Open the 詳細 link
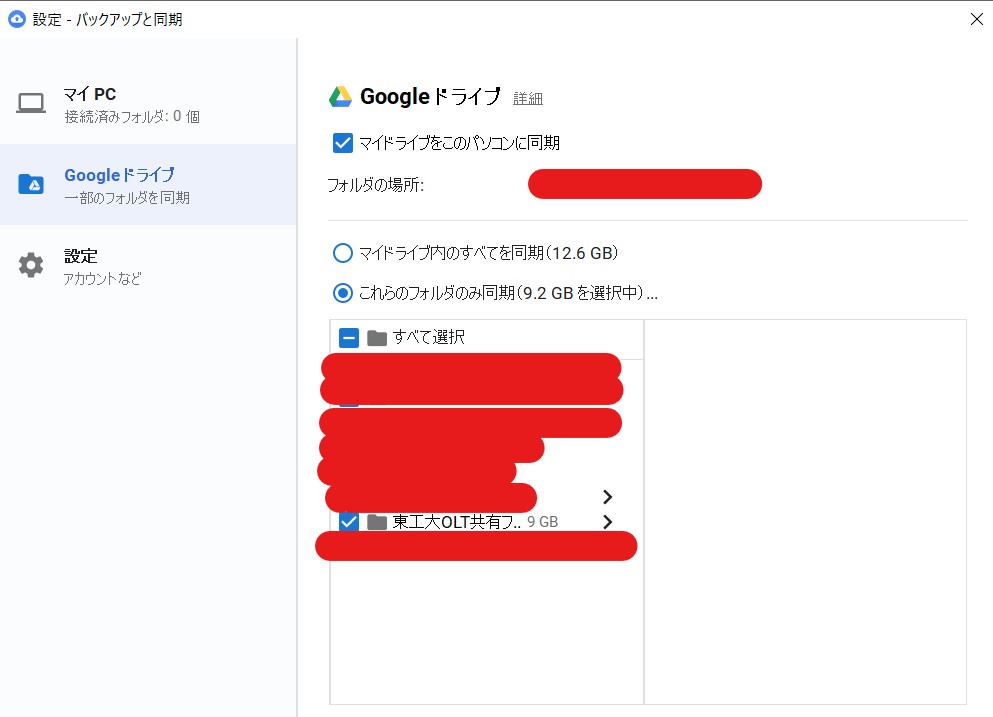The height and width of the screenshot is (717, 993). tap(528, 98)
